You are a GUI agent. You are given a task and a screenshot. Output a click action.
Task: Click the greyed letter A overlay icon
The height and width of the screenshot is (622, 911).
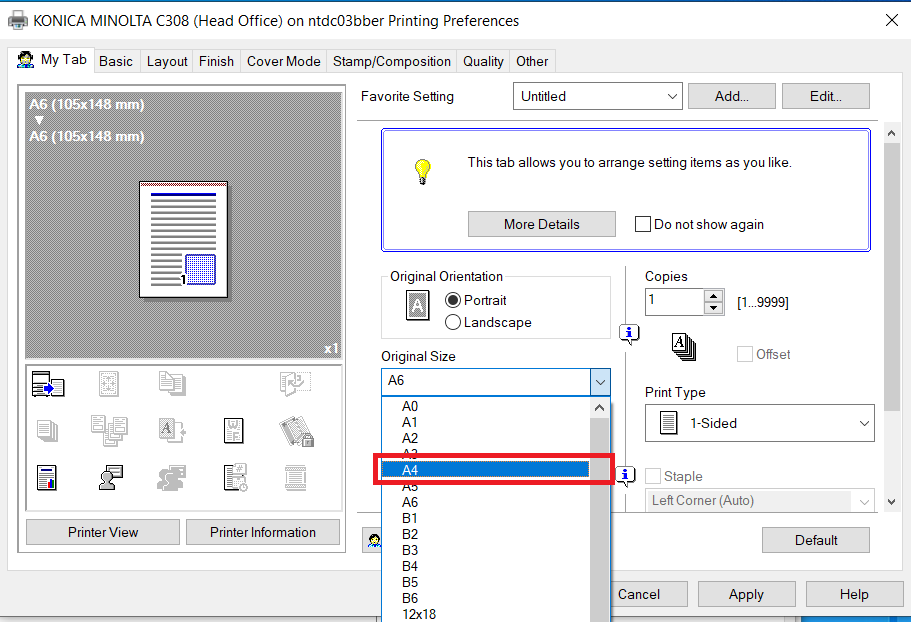click(x=172, y=430)
